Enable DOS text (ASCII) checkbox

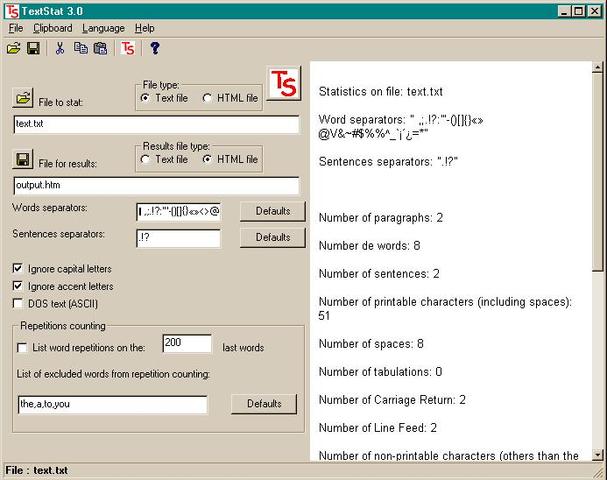click(17, 303)
